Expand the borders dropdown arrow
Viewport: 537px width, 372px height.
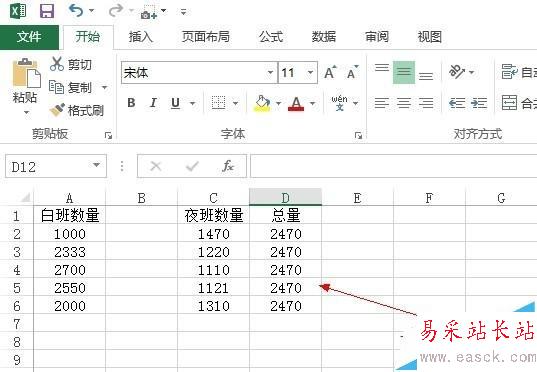(236, 103)
